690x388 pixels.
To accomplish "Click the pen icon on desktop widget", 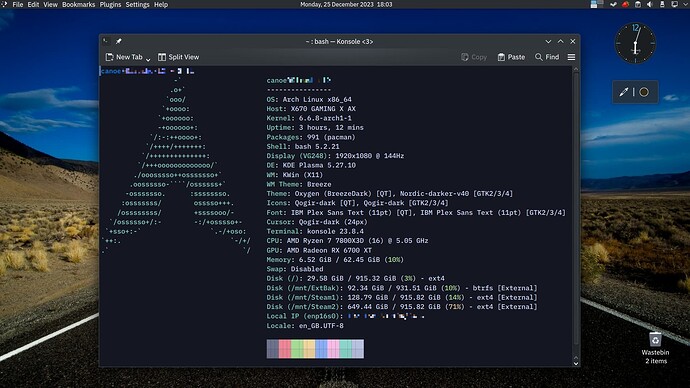I will point(624,92).
